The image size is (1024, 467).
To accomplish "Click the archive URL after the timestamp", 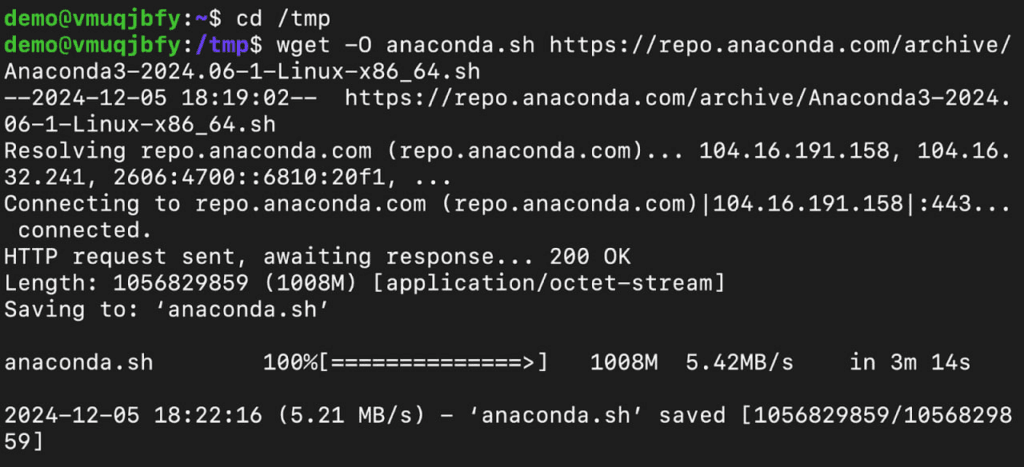I will coord(678,98).
